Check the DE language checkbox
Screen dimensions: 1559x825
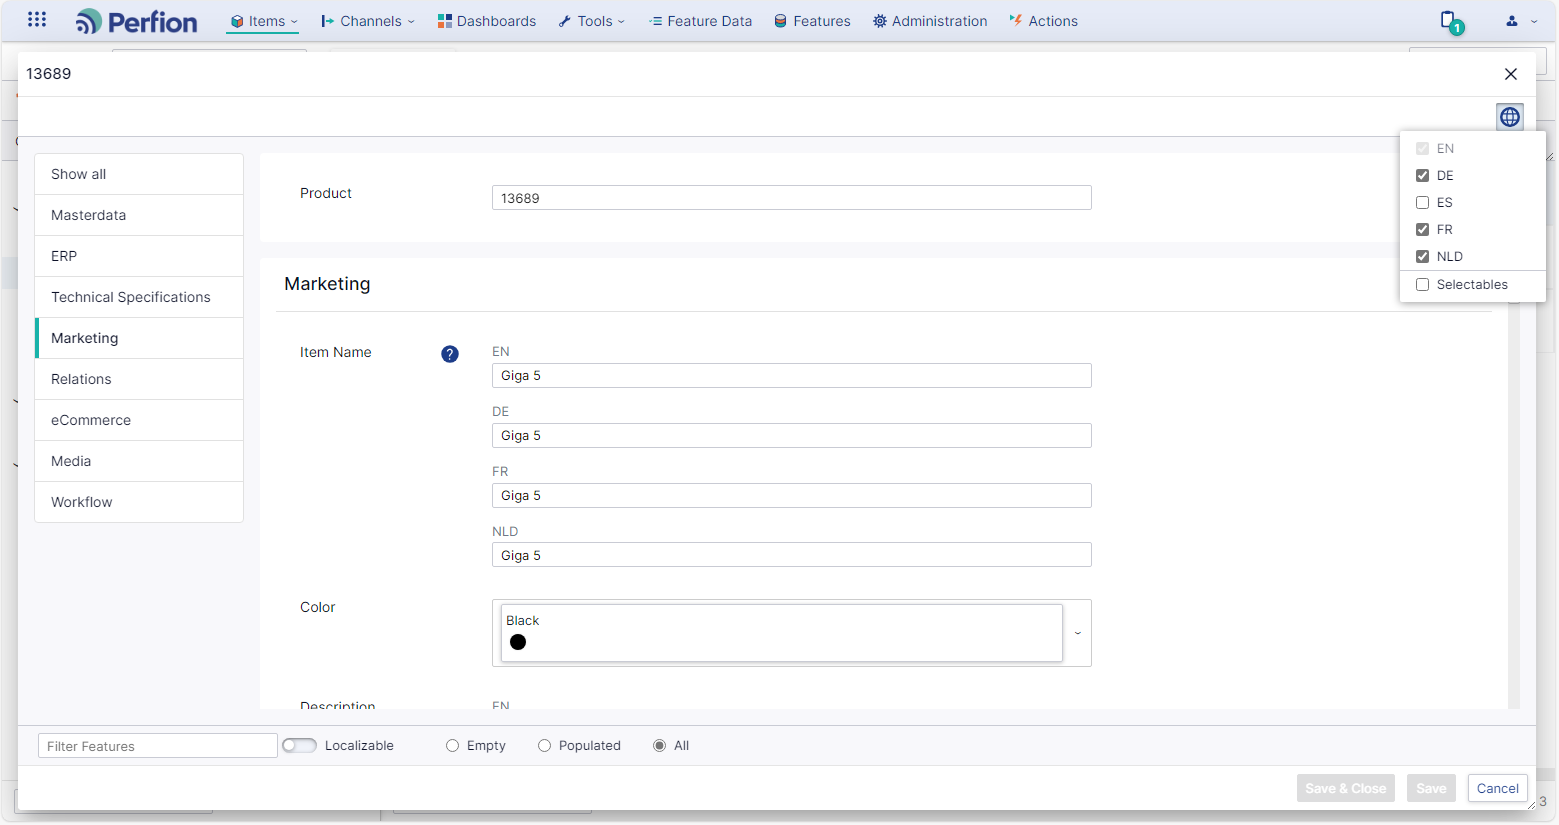pyautogui.click(x=1422, y=175)
